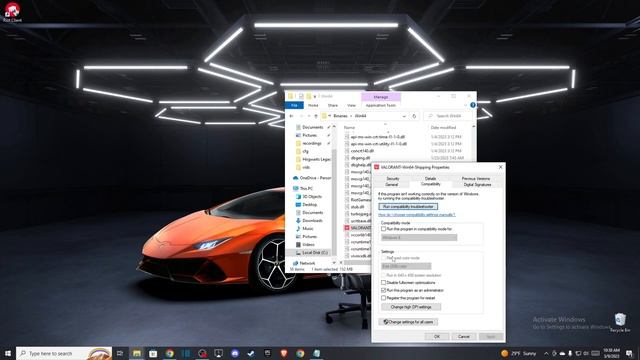Open the Share ribbon tab
The image size is (640, 360).
(x=333, y=105)
